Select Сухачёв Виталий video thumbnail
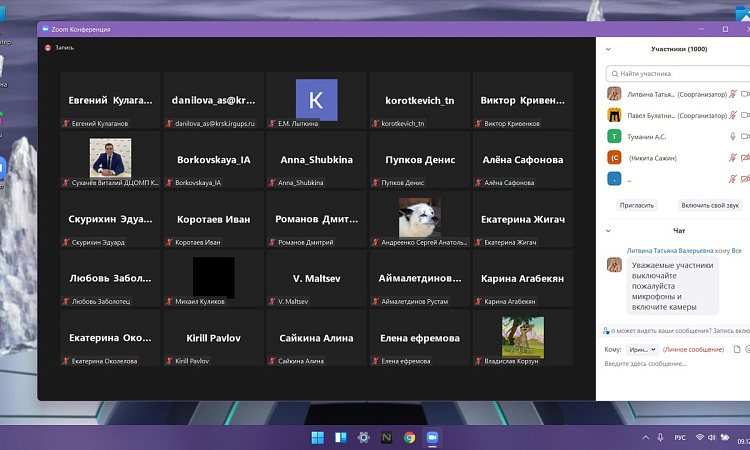750x450 pixels. (110, 158)
